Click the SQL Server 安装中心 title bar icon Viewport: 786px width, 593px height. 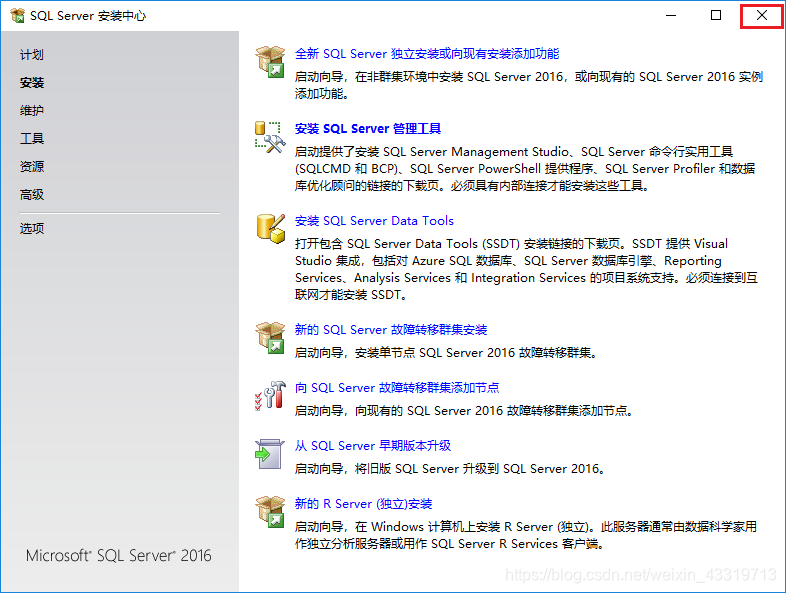(x=18, y=16)
